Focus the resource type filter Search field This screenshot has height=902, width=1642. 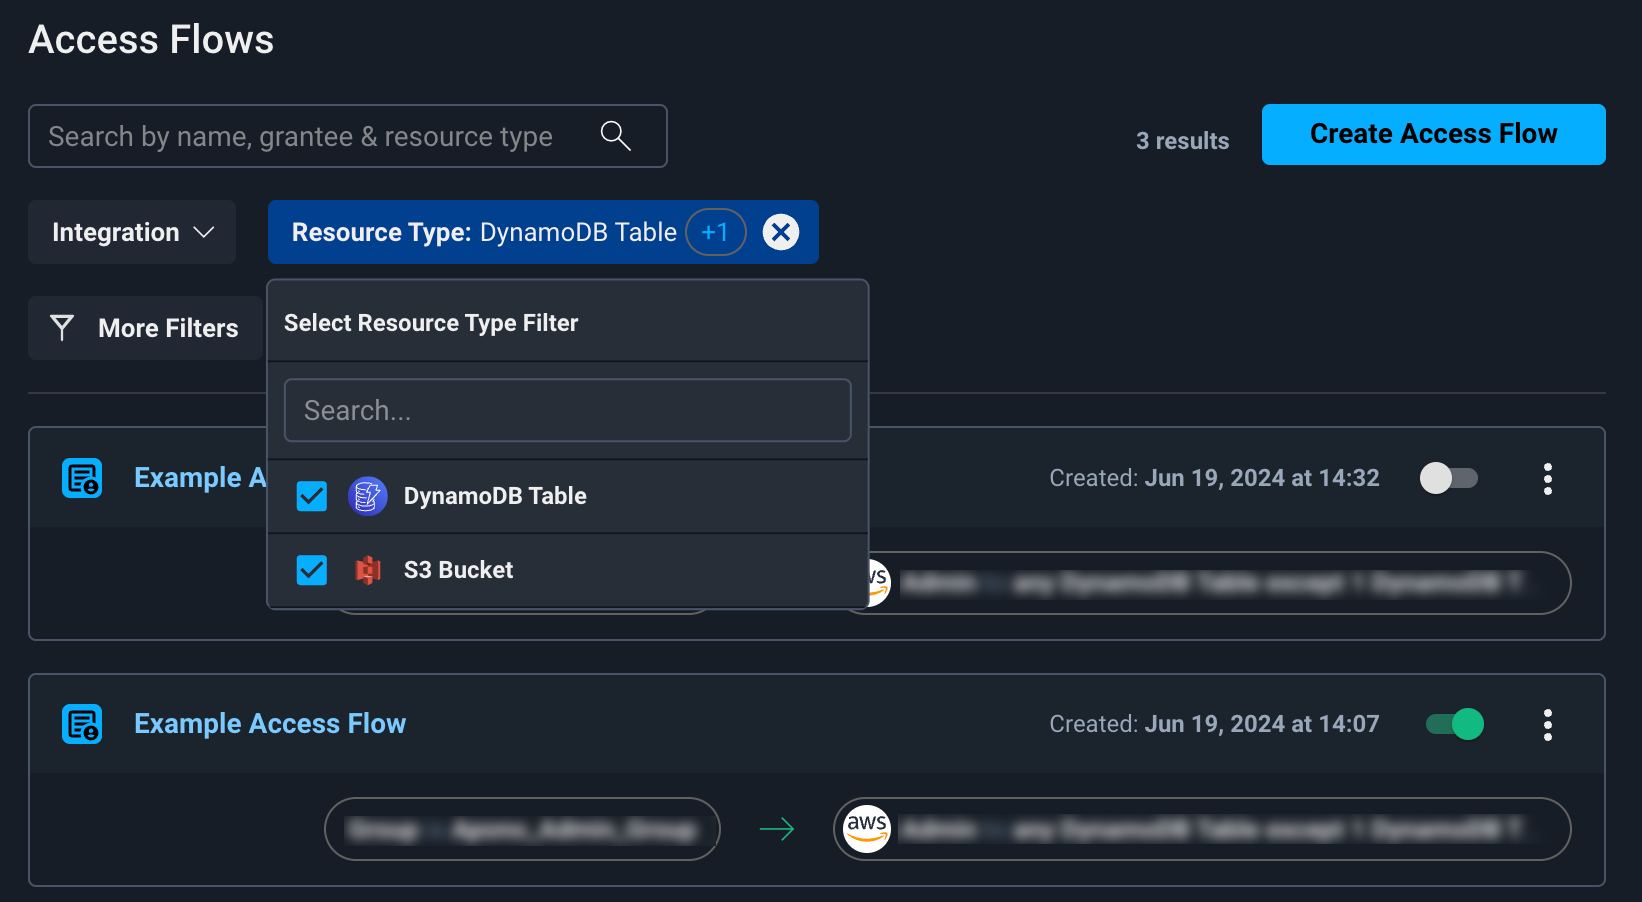click(x=567, y=410)
